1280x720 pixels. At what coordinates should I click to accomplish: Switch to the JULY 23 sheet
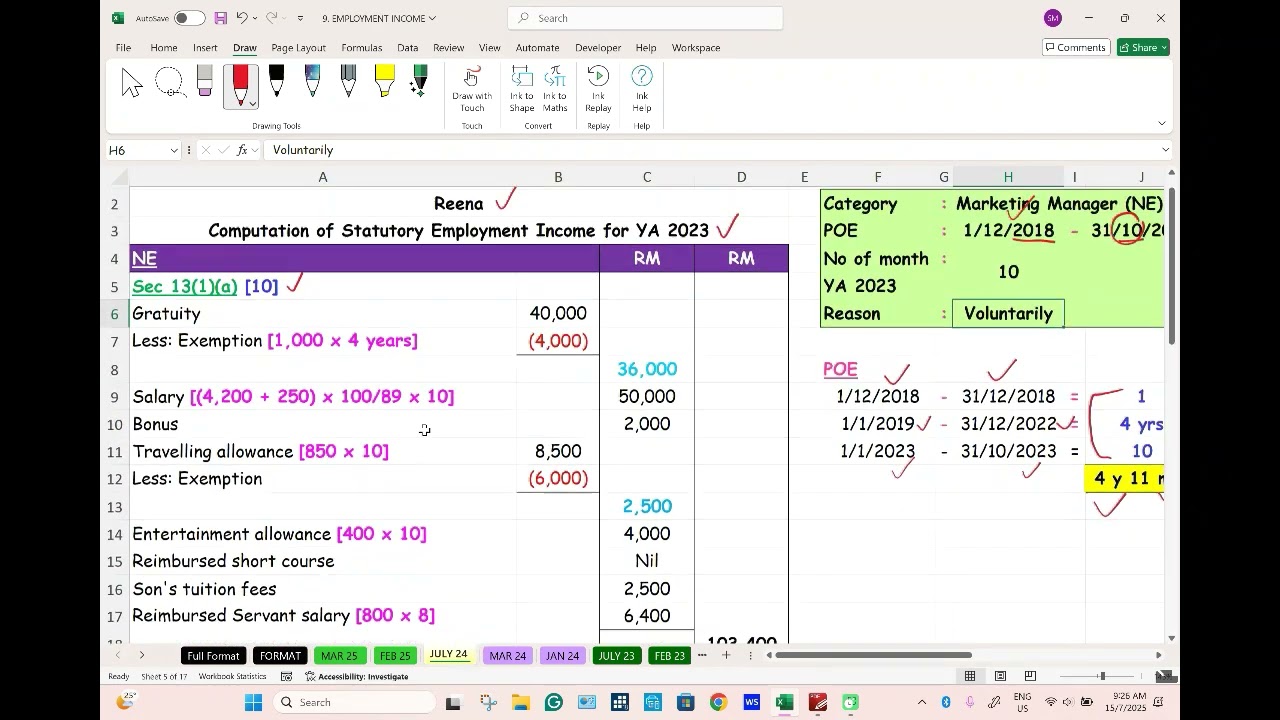pyautogui.click(x=615, y=656)
